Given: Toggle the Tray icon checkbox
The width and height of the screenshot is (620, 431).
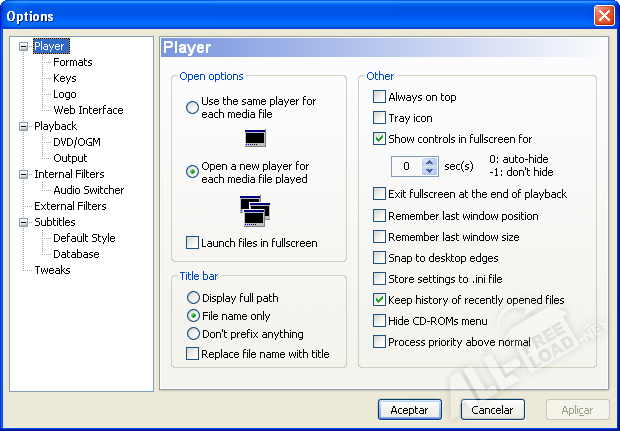Looking at the screenshot, I should [379, 118].
